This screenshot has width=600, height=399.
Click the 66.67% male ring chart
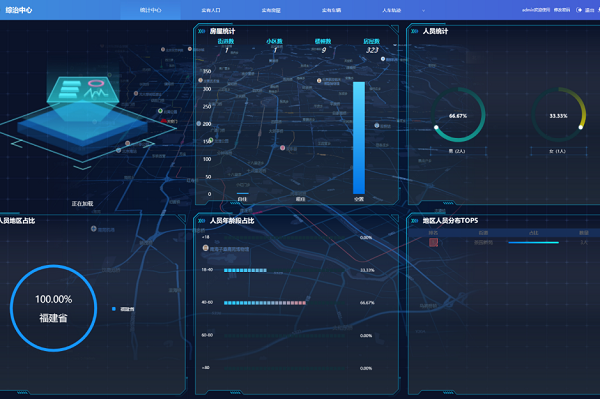click(458, 115)
